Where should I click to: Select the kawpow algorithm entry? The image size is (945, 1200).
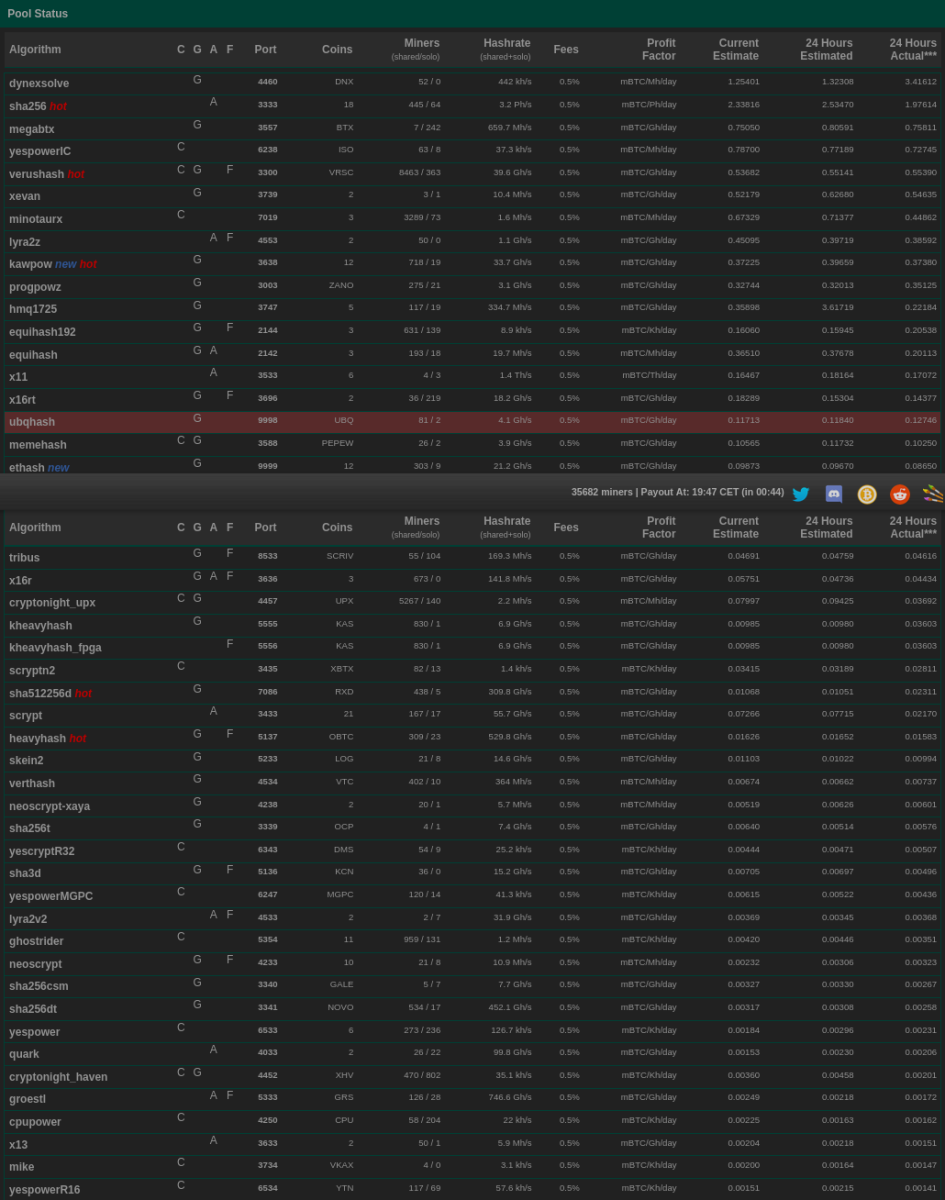click(30, 264)
